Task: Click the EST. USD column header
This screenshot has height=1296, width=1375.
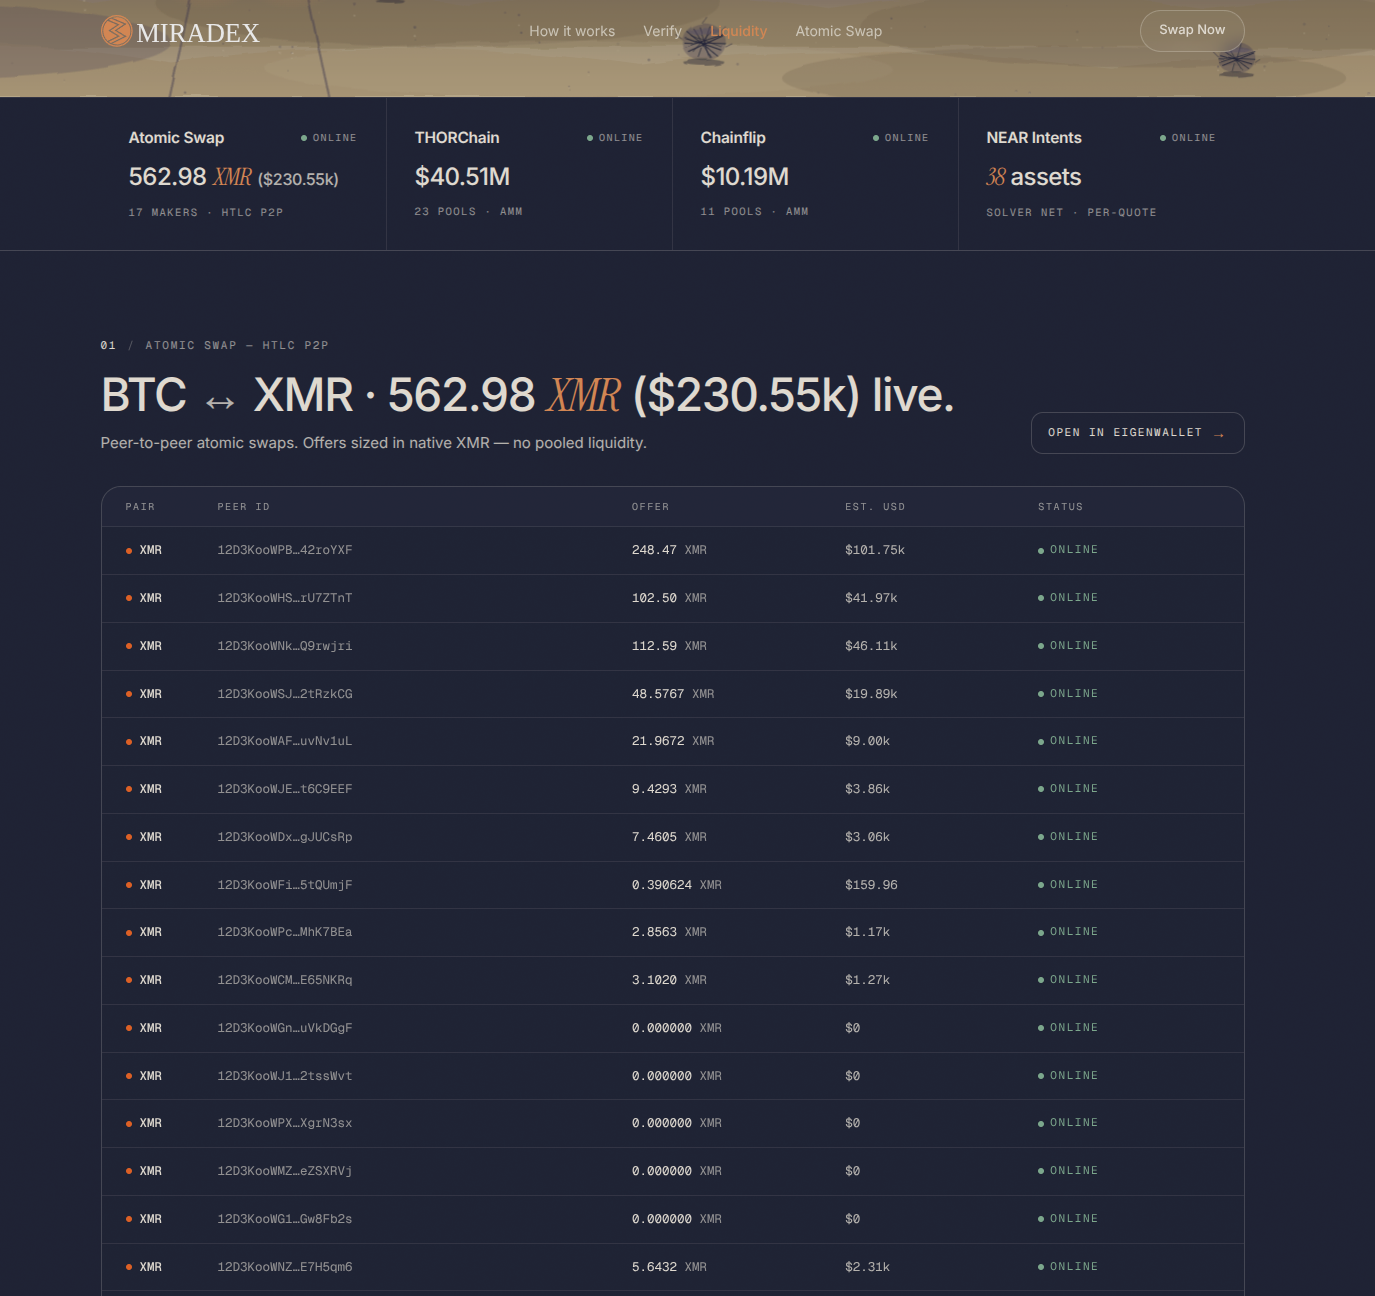Action: point(875,507)
